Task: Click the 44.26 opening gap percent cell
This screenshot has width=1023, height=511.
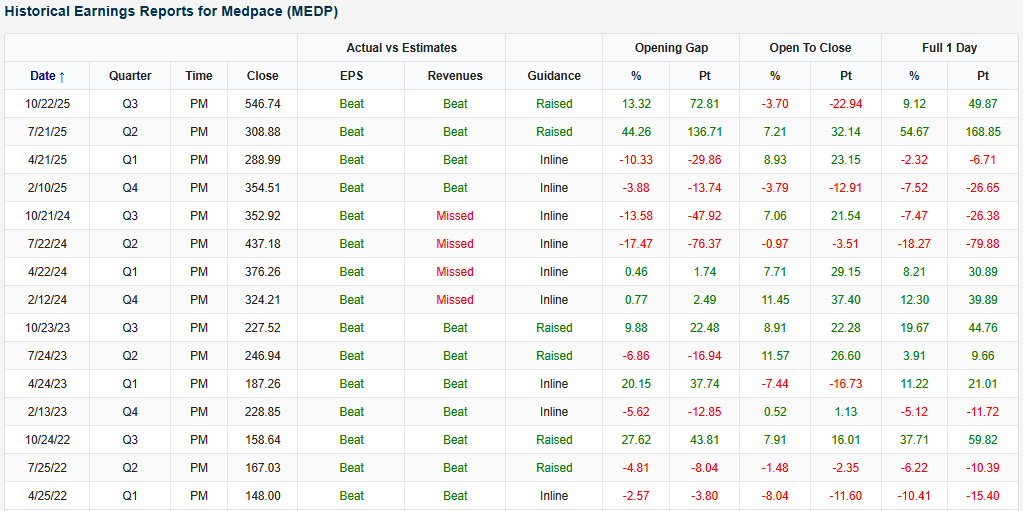Action: click(x=635, y=131)
